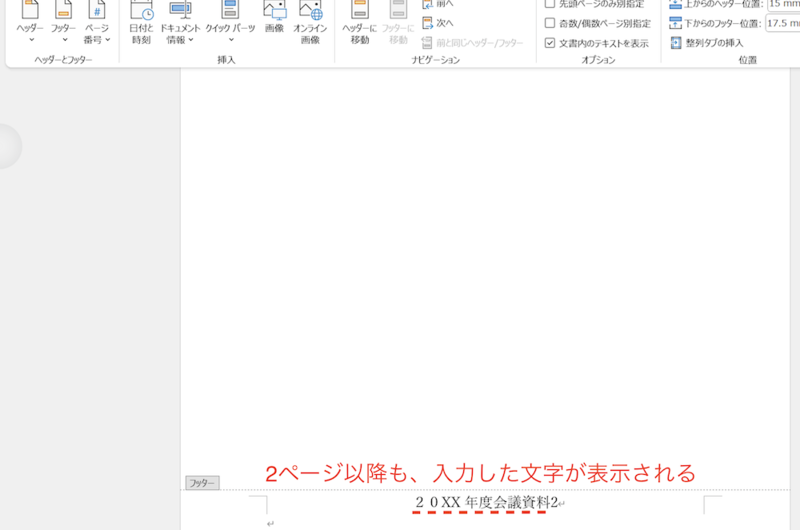Screen dimensions: 800x530
Task: Click the フッター tag label on page
Action: pos(203,483)
